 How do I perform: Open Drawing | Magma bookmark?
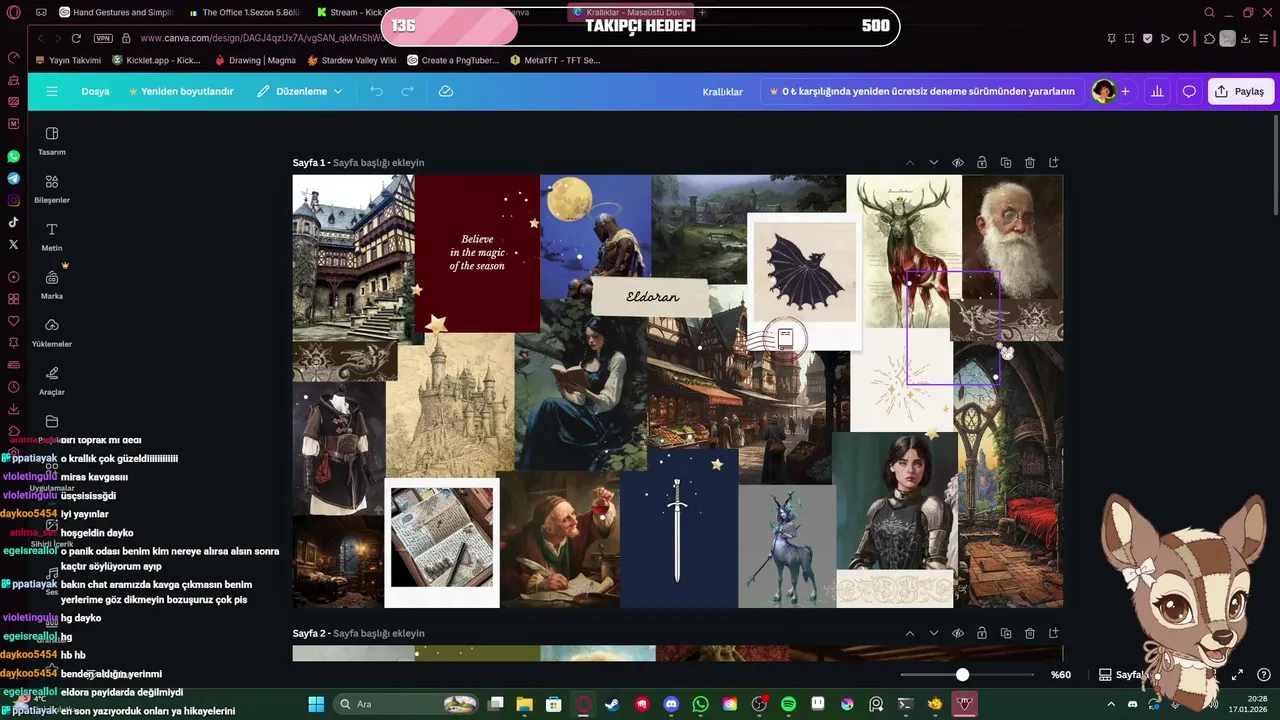coord(255,60)
